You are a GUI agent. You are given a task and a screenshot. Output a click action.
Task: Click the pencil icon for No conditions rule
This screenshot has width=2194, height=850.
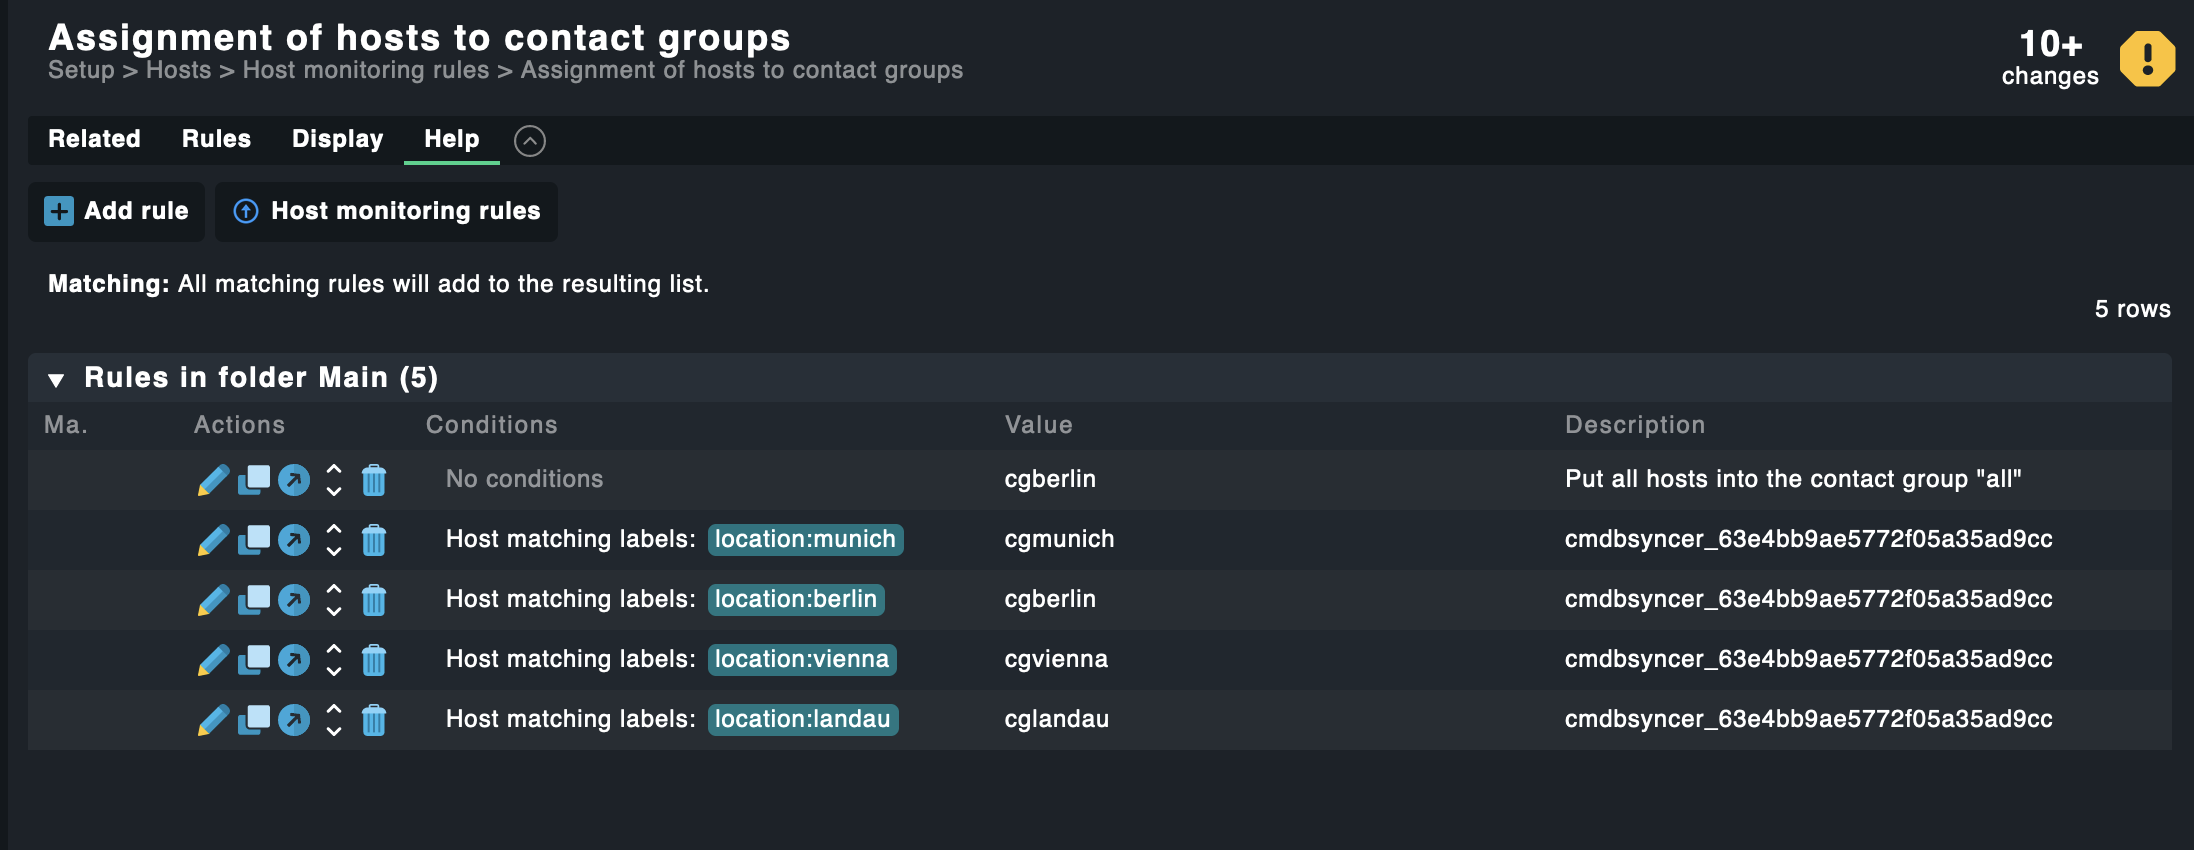pos(213,480)
